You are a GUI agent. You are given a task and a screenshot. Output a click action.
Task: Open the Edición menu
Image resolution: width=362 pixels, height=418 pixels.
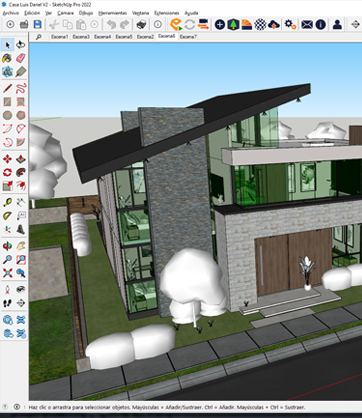32,13
